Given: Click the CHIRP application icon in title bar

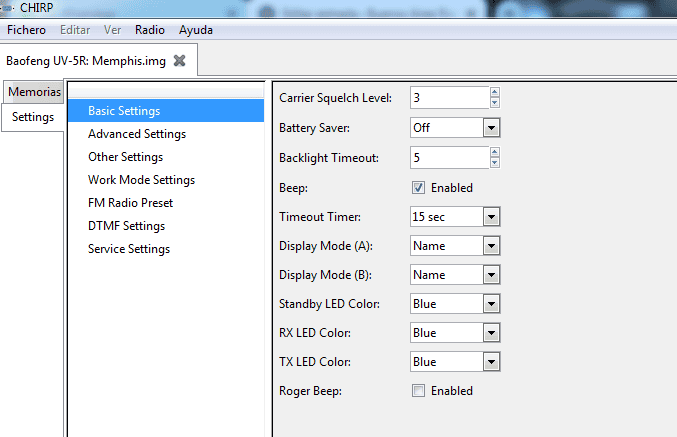Looking at the screenshot, I should point(8,8).
